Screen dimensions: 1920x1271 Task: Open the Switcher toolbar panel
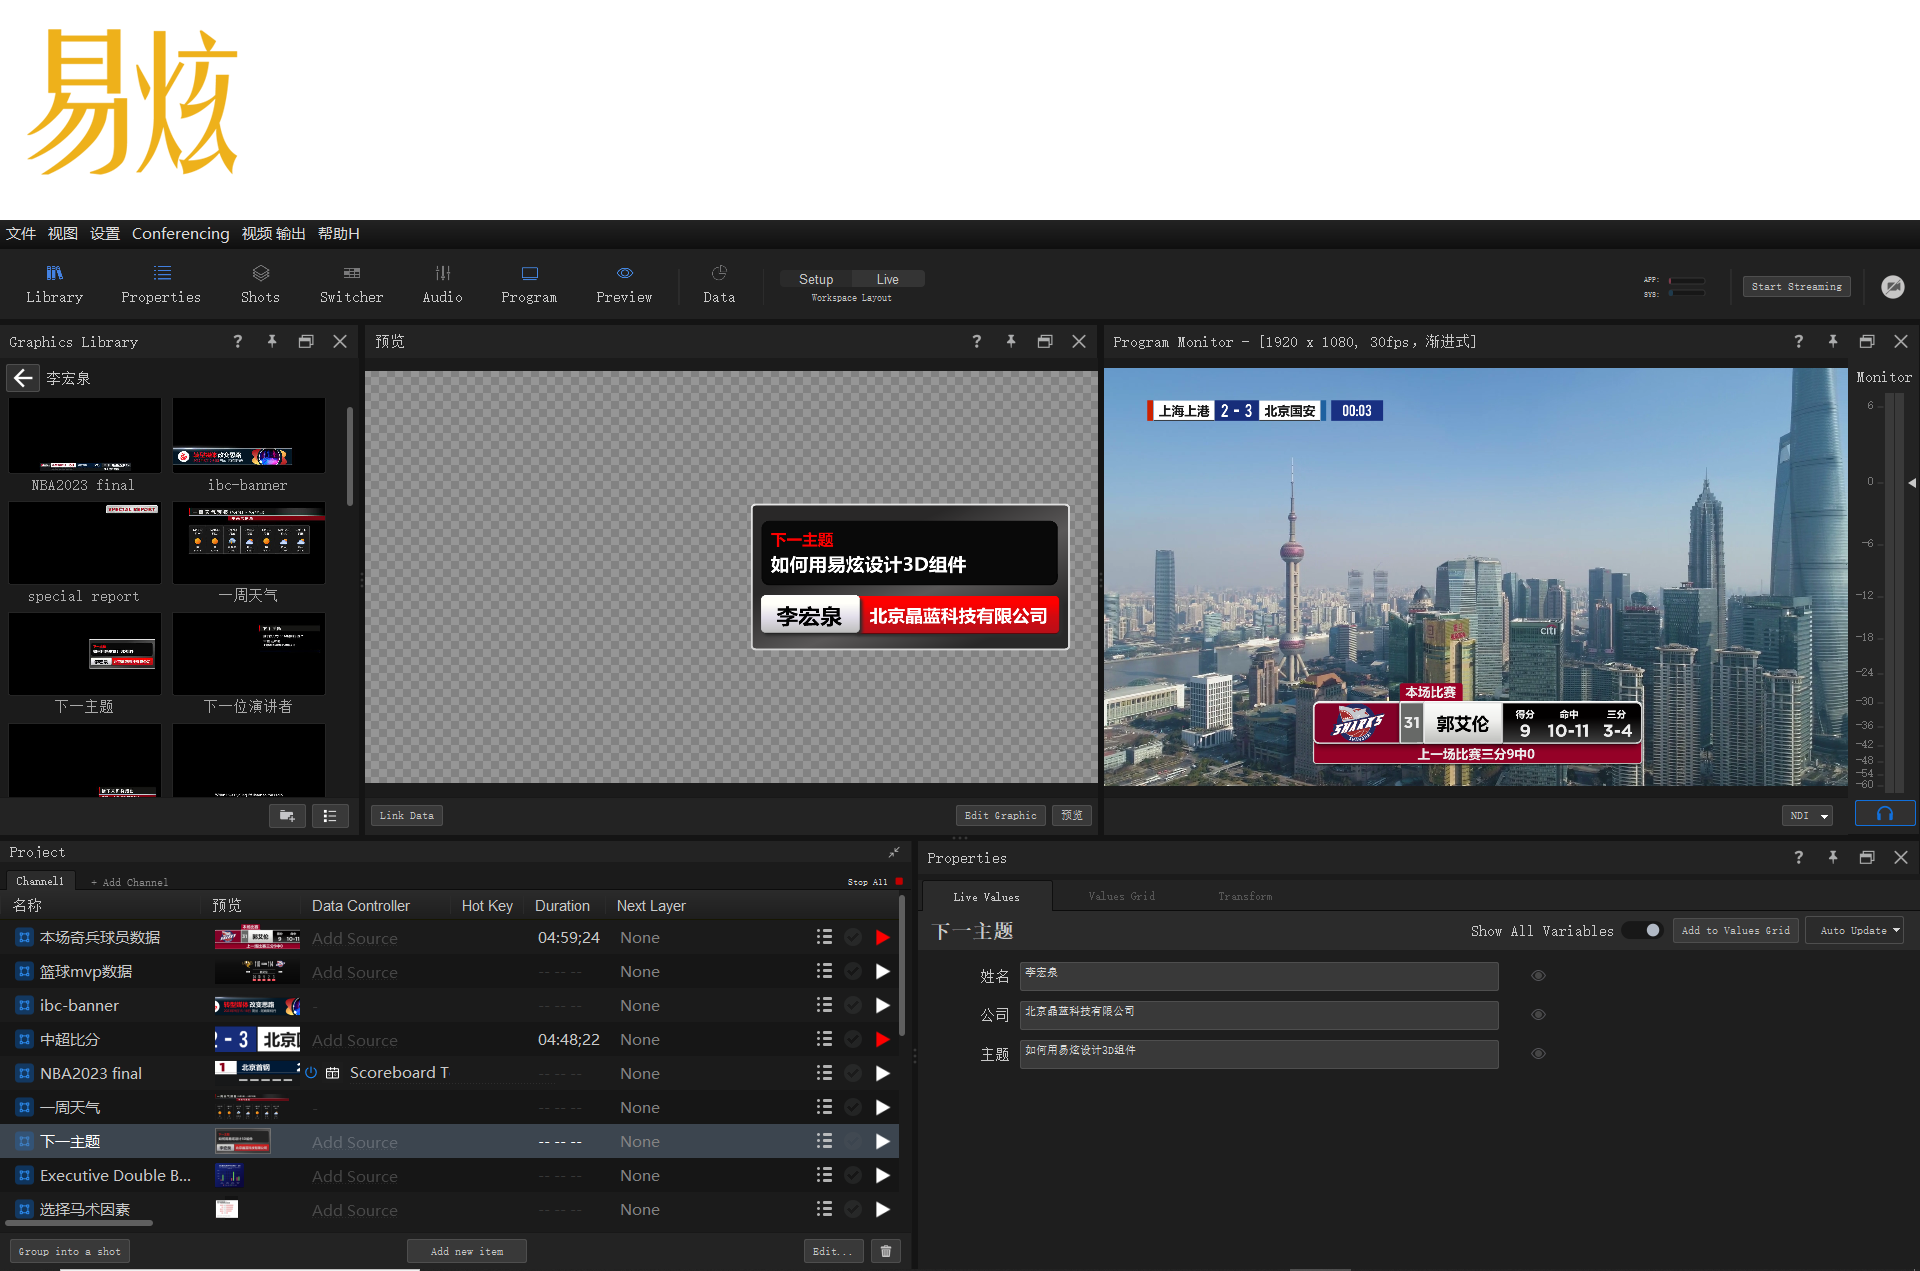coord(351,285)
